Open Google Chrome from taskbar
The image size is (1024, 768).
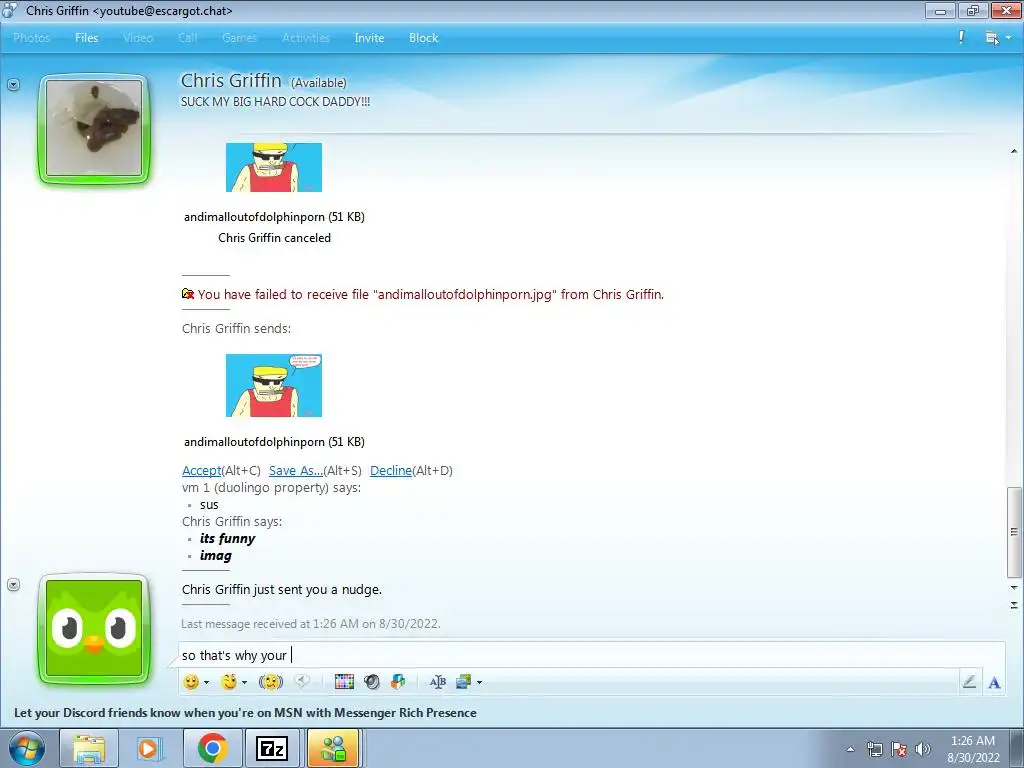coord(212,748)
